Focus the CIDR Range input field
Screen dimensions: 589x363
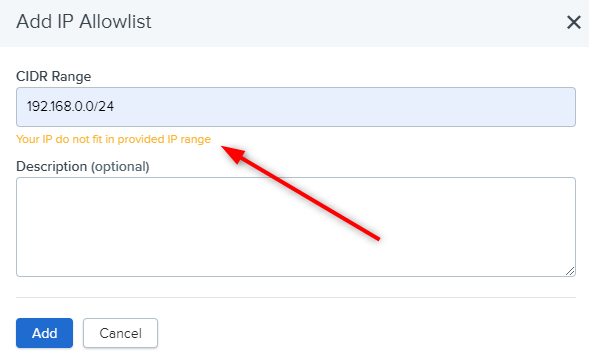(x=296, y=107)
